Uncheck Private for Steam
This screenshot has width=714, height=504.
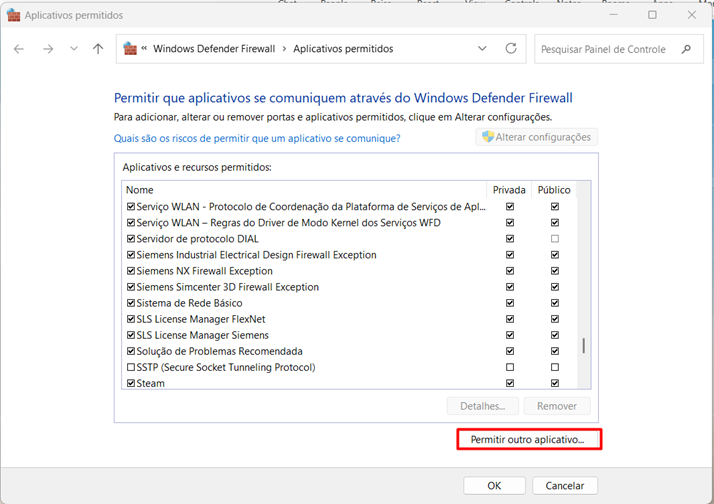point(510,383)
